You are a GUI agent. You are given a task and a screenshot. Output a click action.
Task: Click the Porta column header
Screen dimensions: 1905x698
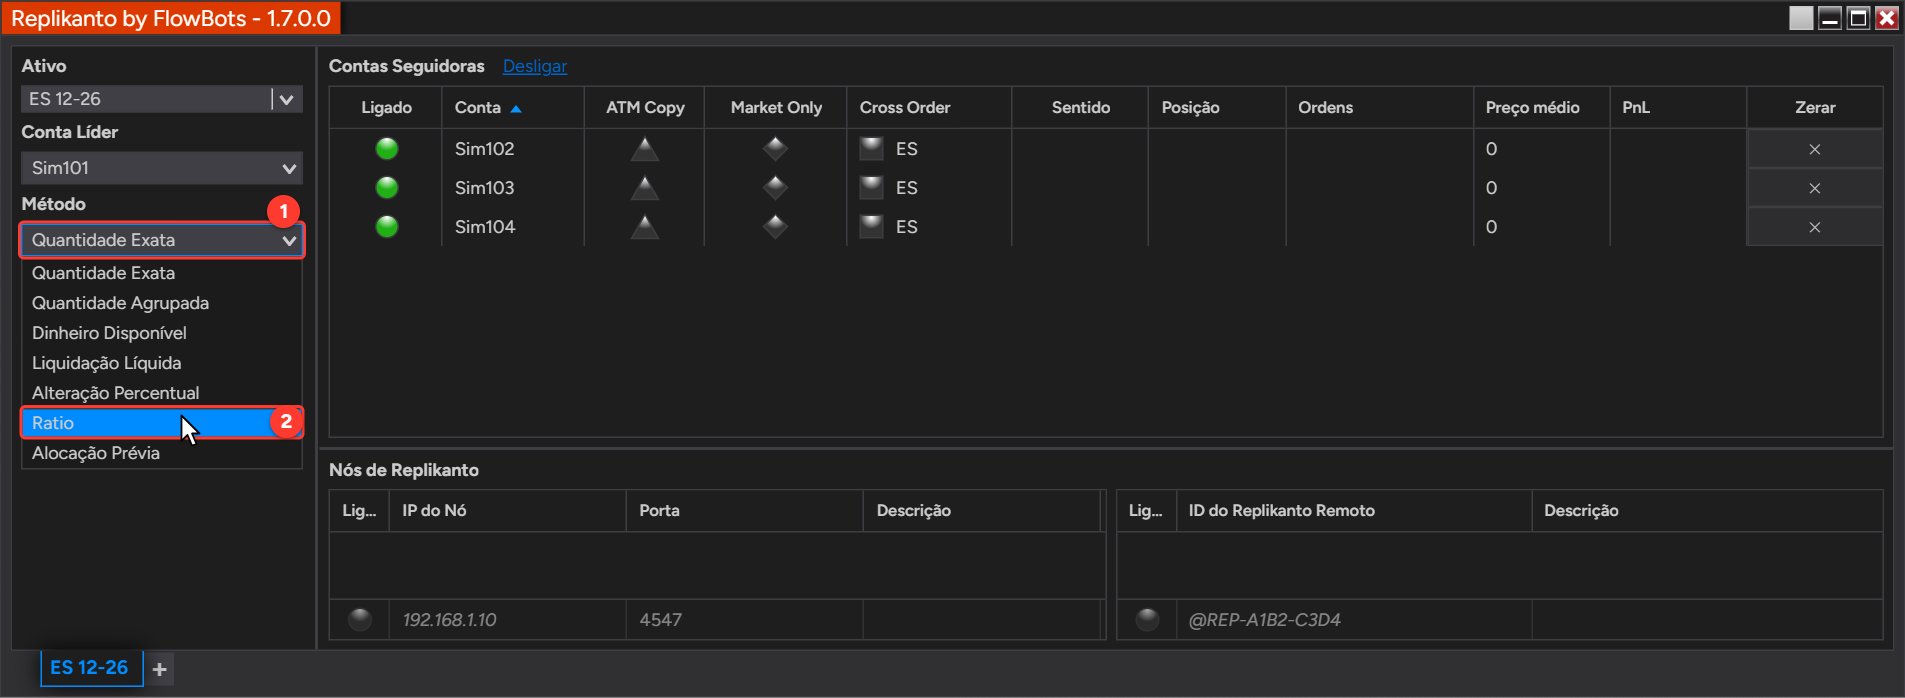(745, 511)
